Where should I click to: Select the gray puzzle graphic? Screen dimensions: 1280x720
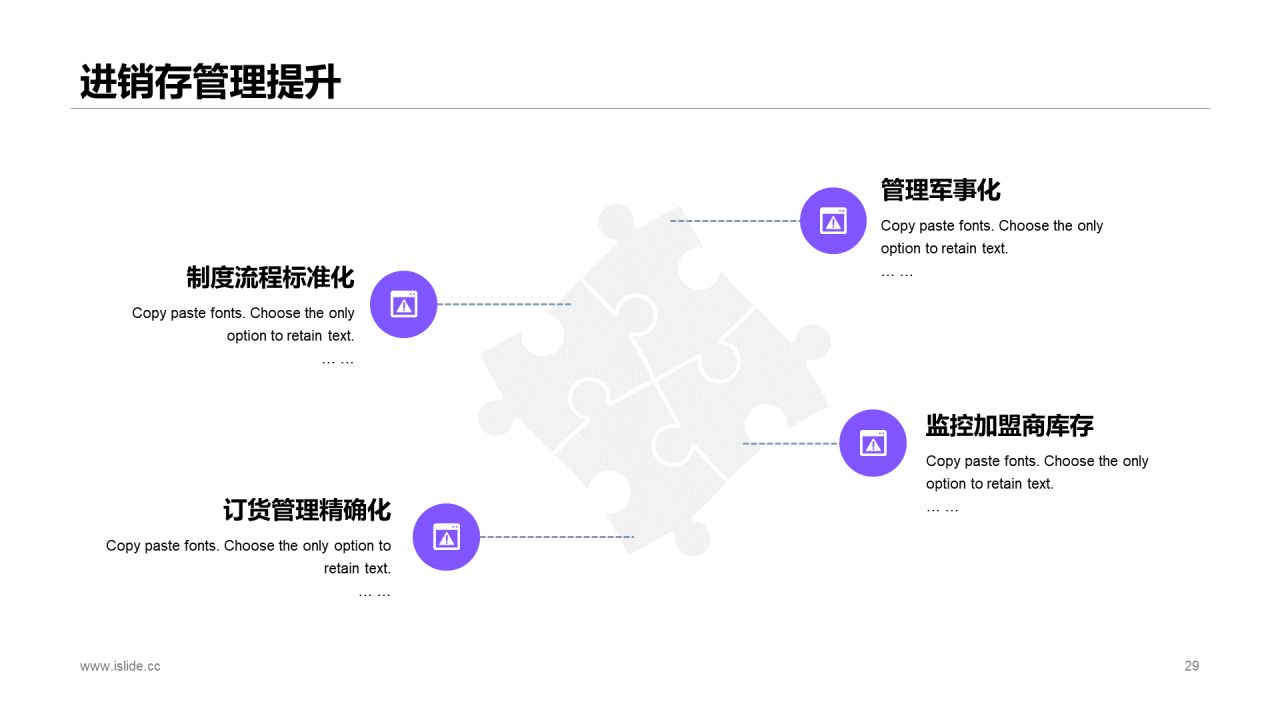coord(655,381)
